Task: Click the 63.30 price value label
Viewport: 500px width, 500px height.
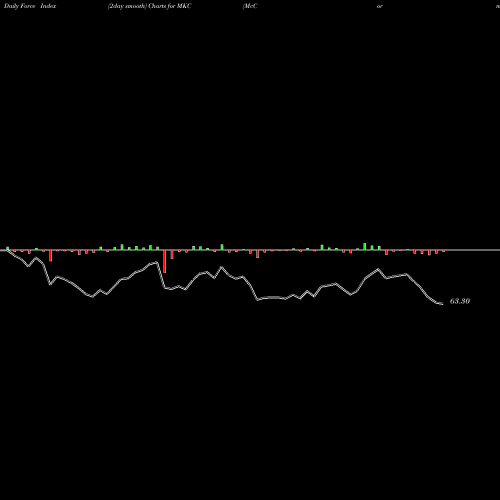Action: click(x=460, y=301)
